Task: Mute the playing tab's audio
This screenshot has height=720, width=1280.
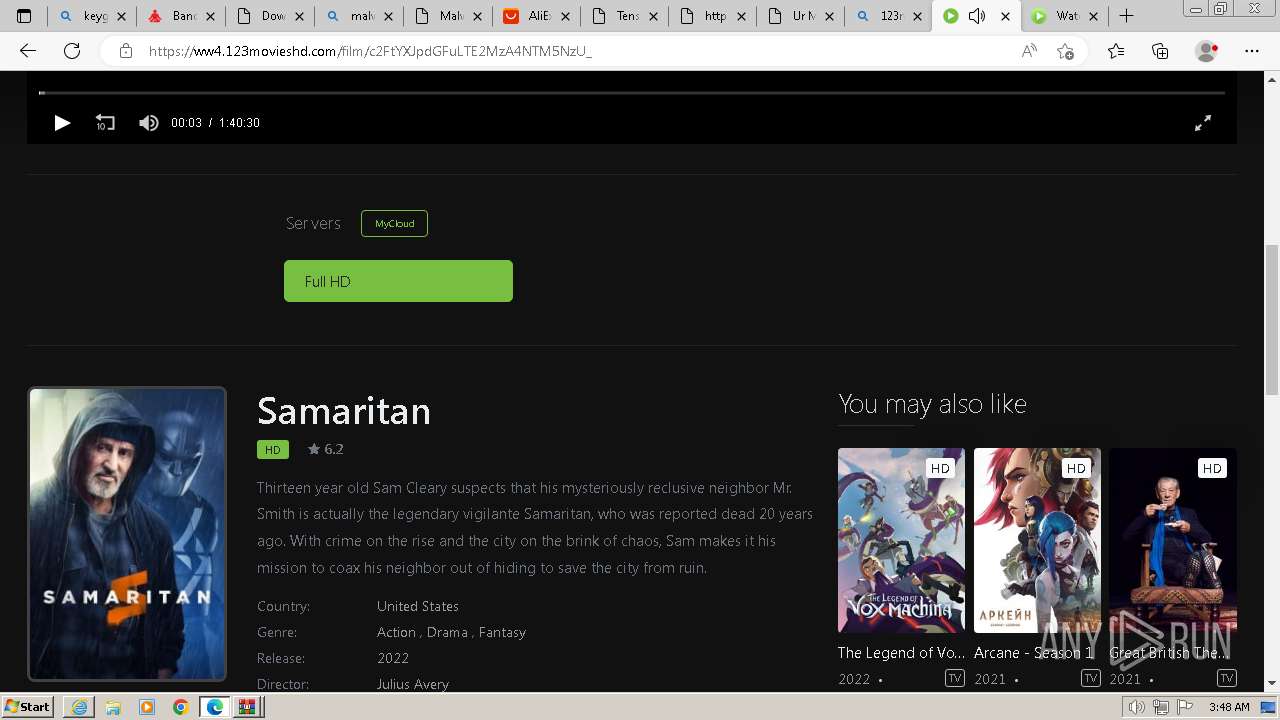Action: tap(977, 16)
